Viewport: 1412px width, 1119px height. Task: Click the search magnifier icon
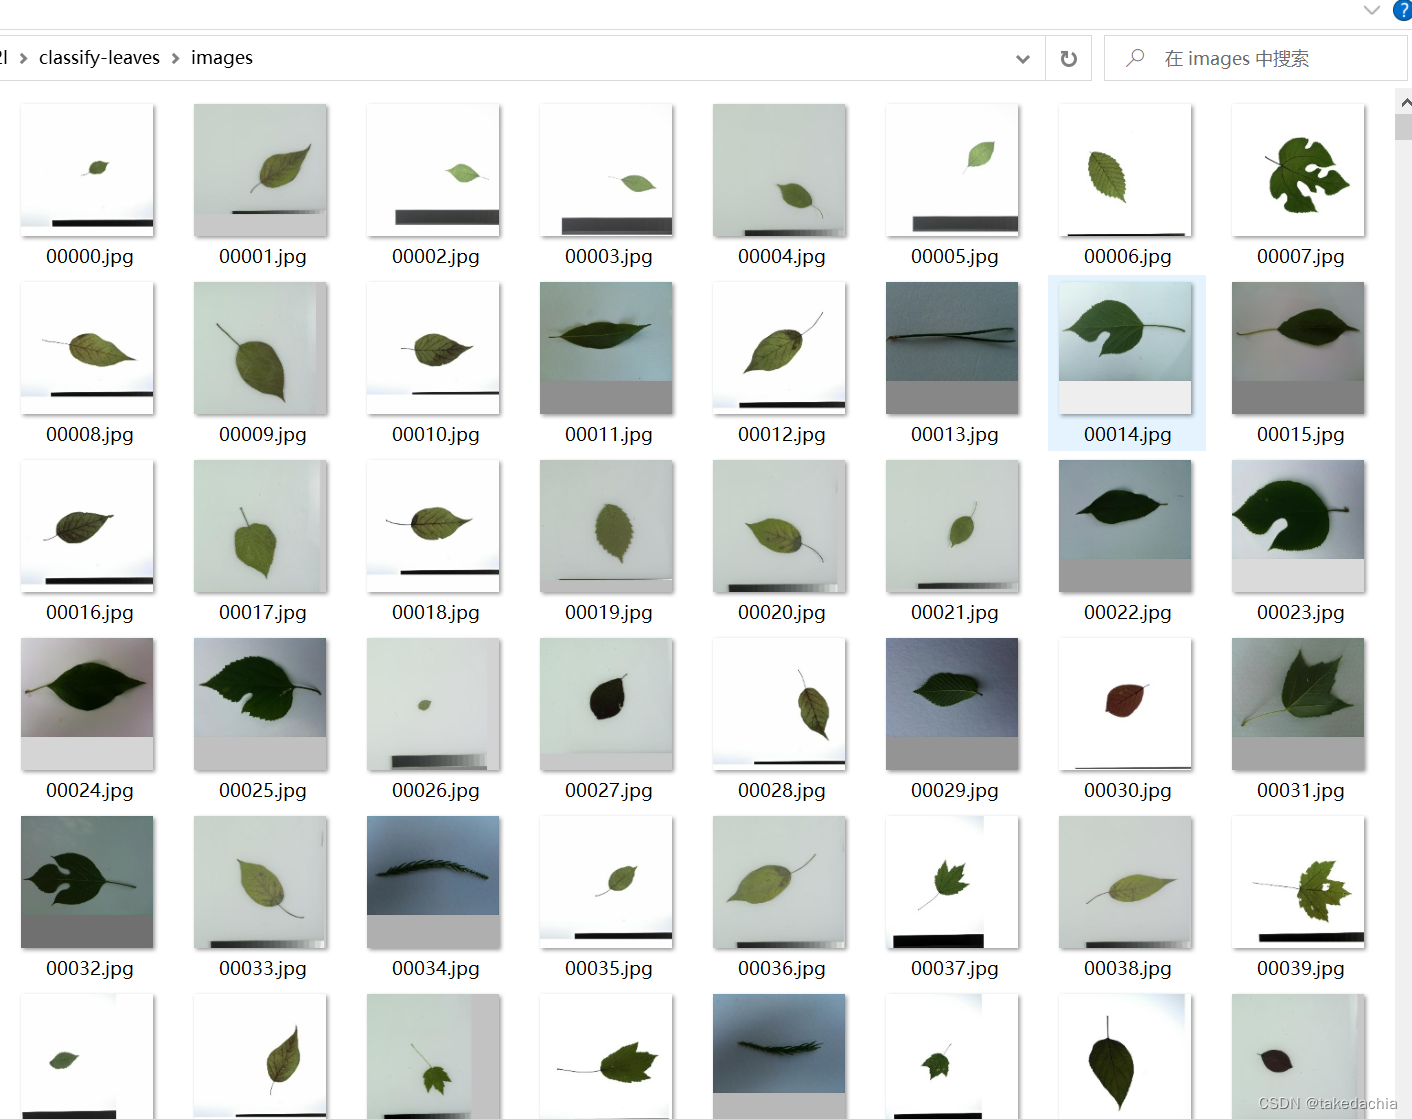[x=1135, y=59]
